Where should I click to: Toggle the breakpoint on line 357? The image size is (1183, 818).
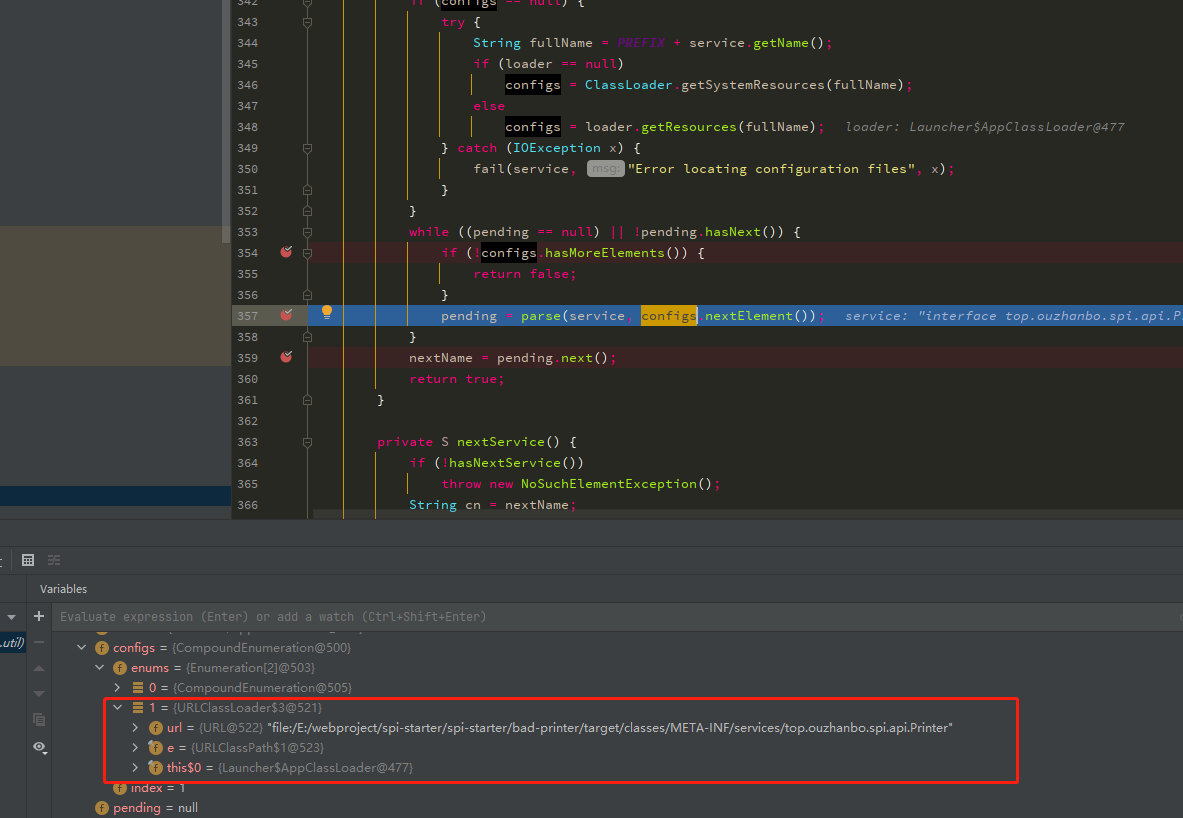click(x=286, y=315)
